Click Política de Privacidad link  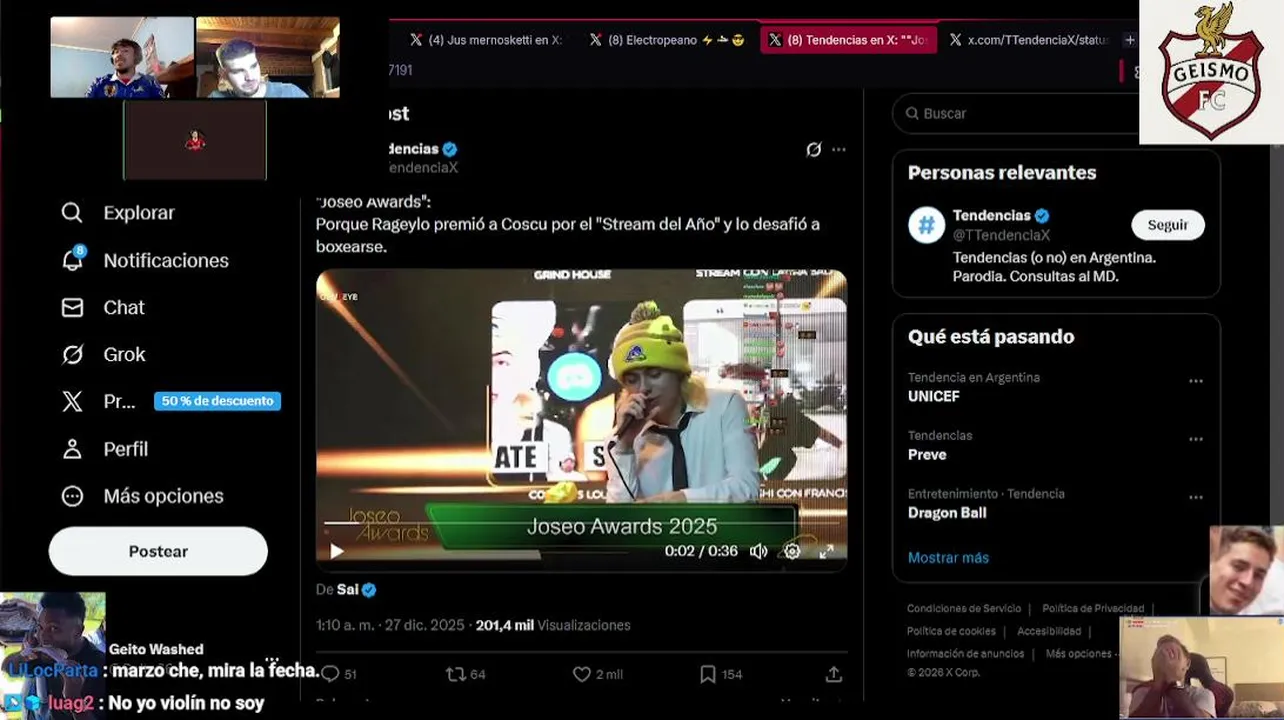tap(1093, 608)
